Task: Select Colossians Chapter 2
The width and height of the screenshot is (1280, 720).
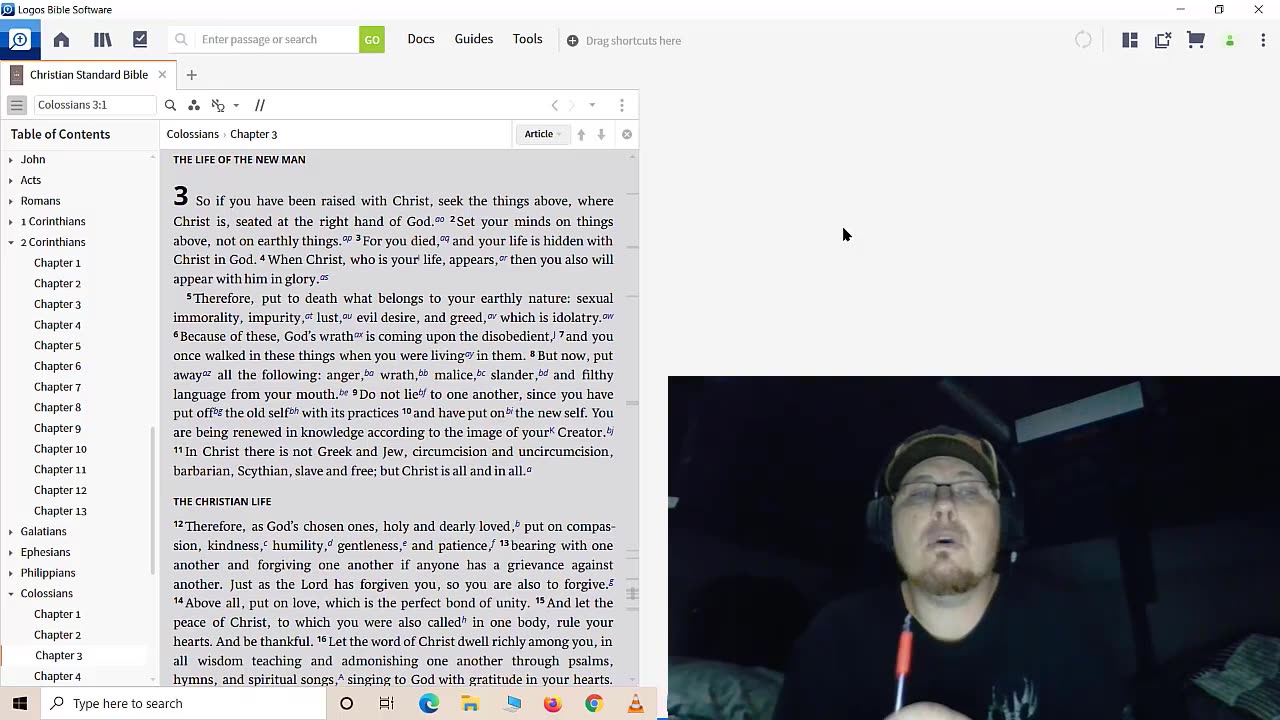Action: (x=57, y=635)
